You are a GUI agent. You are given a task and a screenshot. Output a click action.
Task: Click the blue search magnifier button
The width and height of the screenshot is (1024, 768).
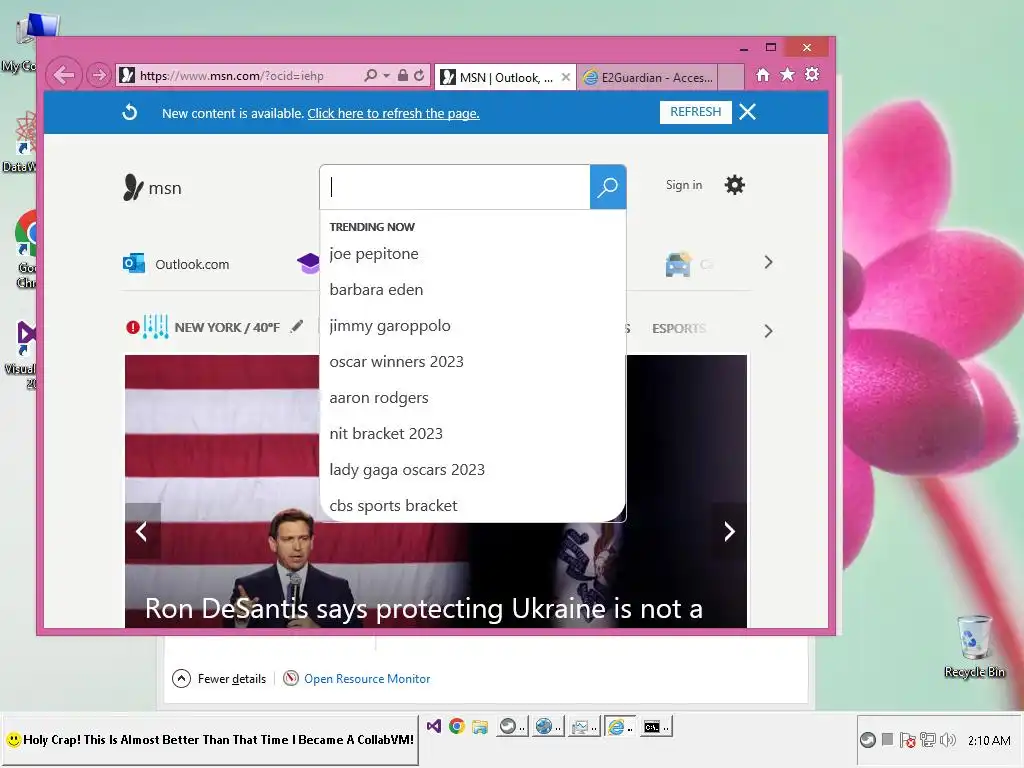click(x=608, y=187)
